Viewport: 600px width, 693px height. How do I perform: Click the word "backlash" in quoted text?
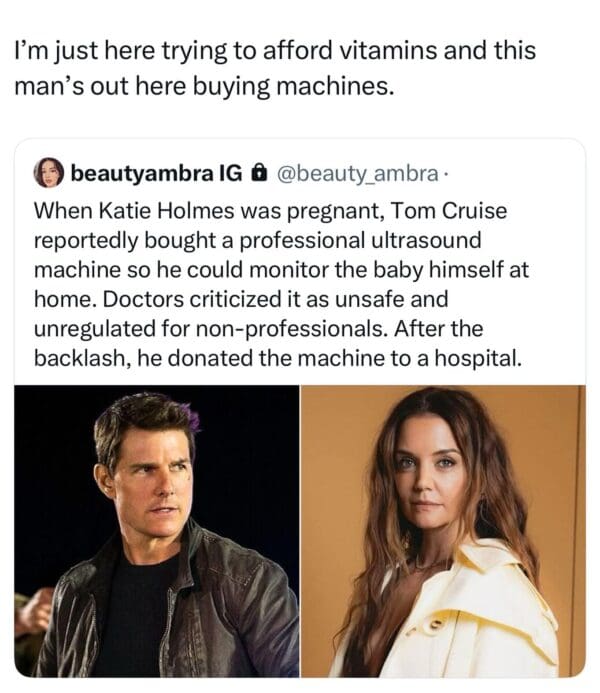click(x=73, y=357)
